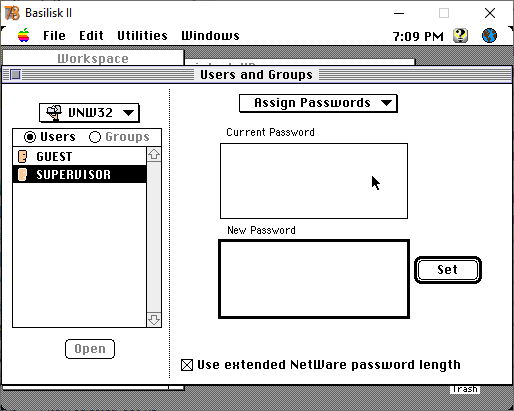This screenshot has width=514, height=411.
Task: Click the user list scroll up arrow
Action: point(154,155)
